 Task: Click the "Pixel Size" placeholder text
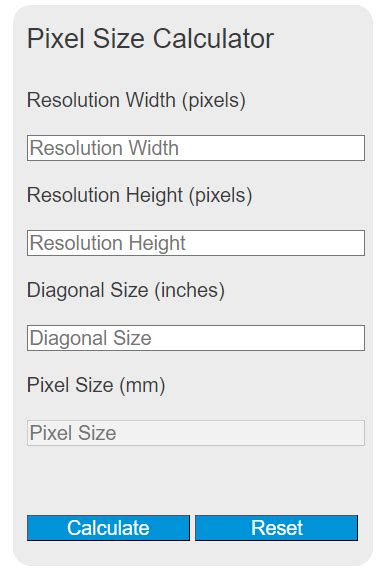pyautogui.click(x=73, y=433)
